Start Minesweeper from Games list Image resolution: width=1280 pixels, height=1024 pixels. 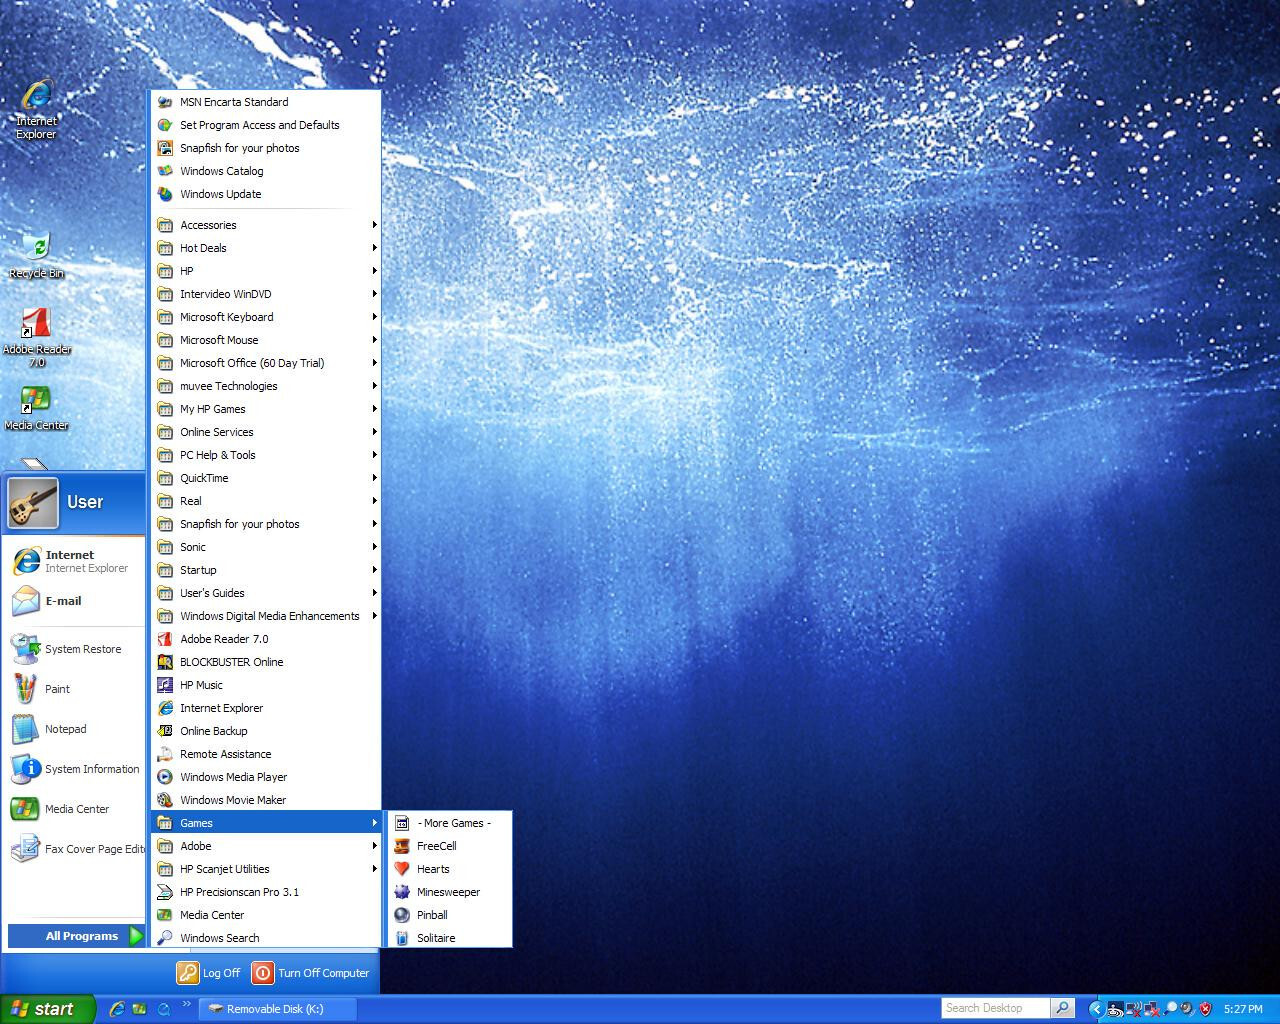(449, 892)
